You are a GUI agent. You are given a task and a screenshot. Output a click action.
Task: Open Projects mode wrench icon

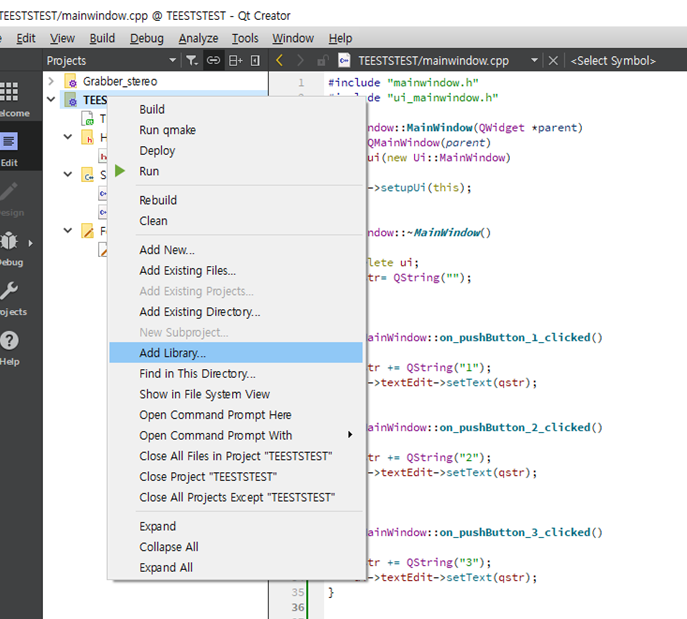[x=9, y=297]
